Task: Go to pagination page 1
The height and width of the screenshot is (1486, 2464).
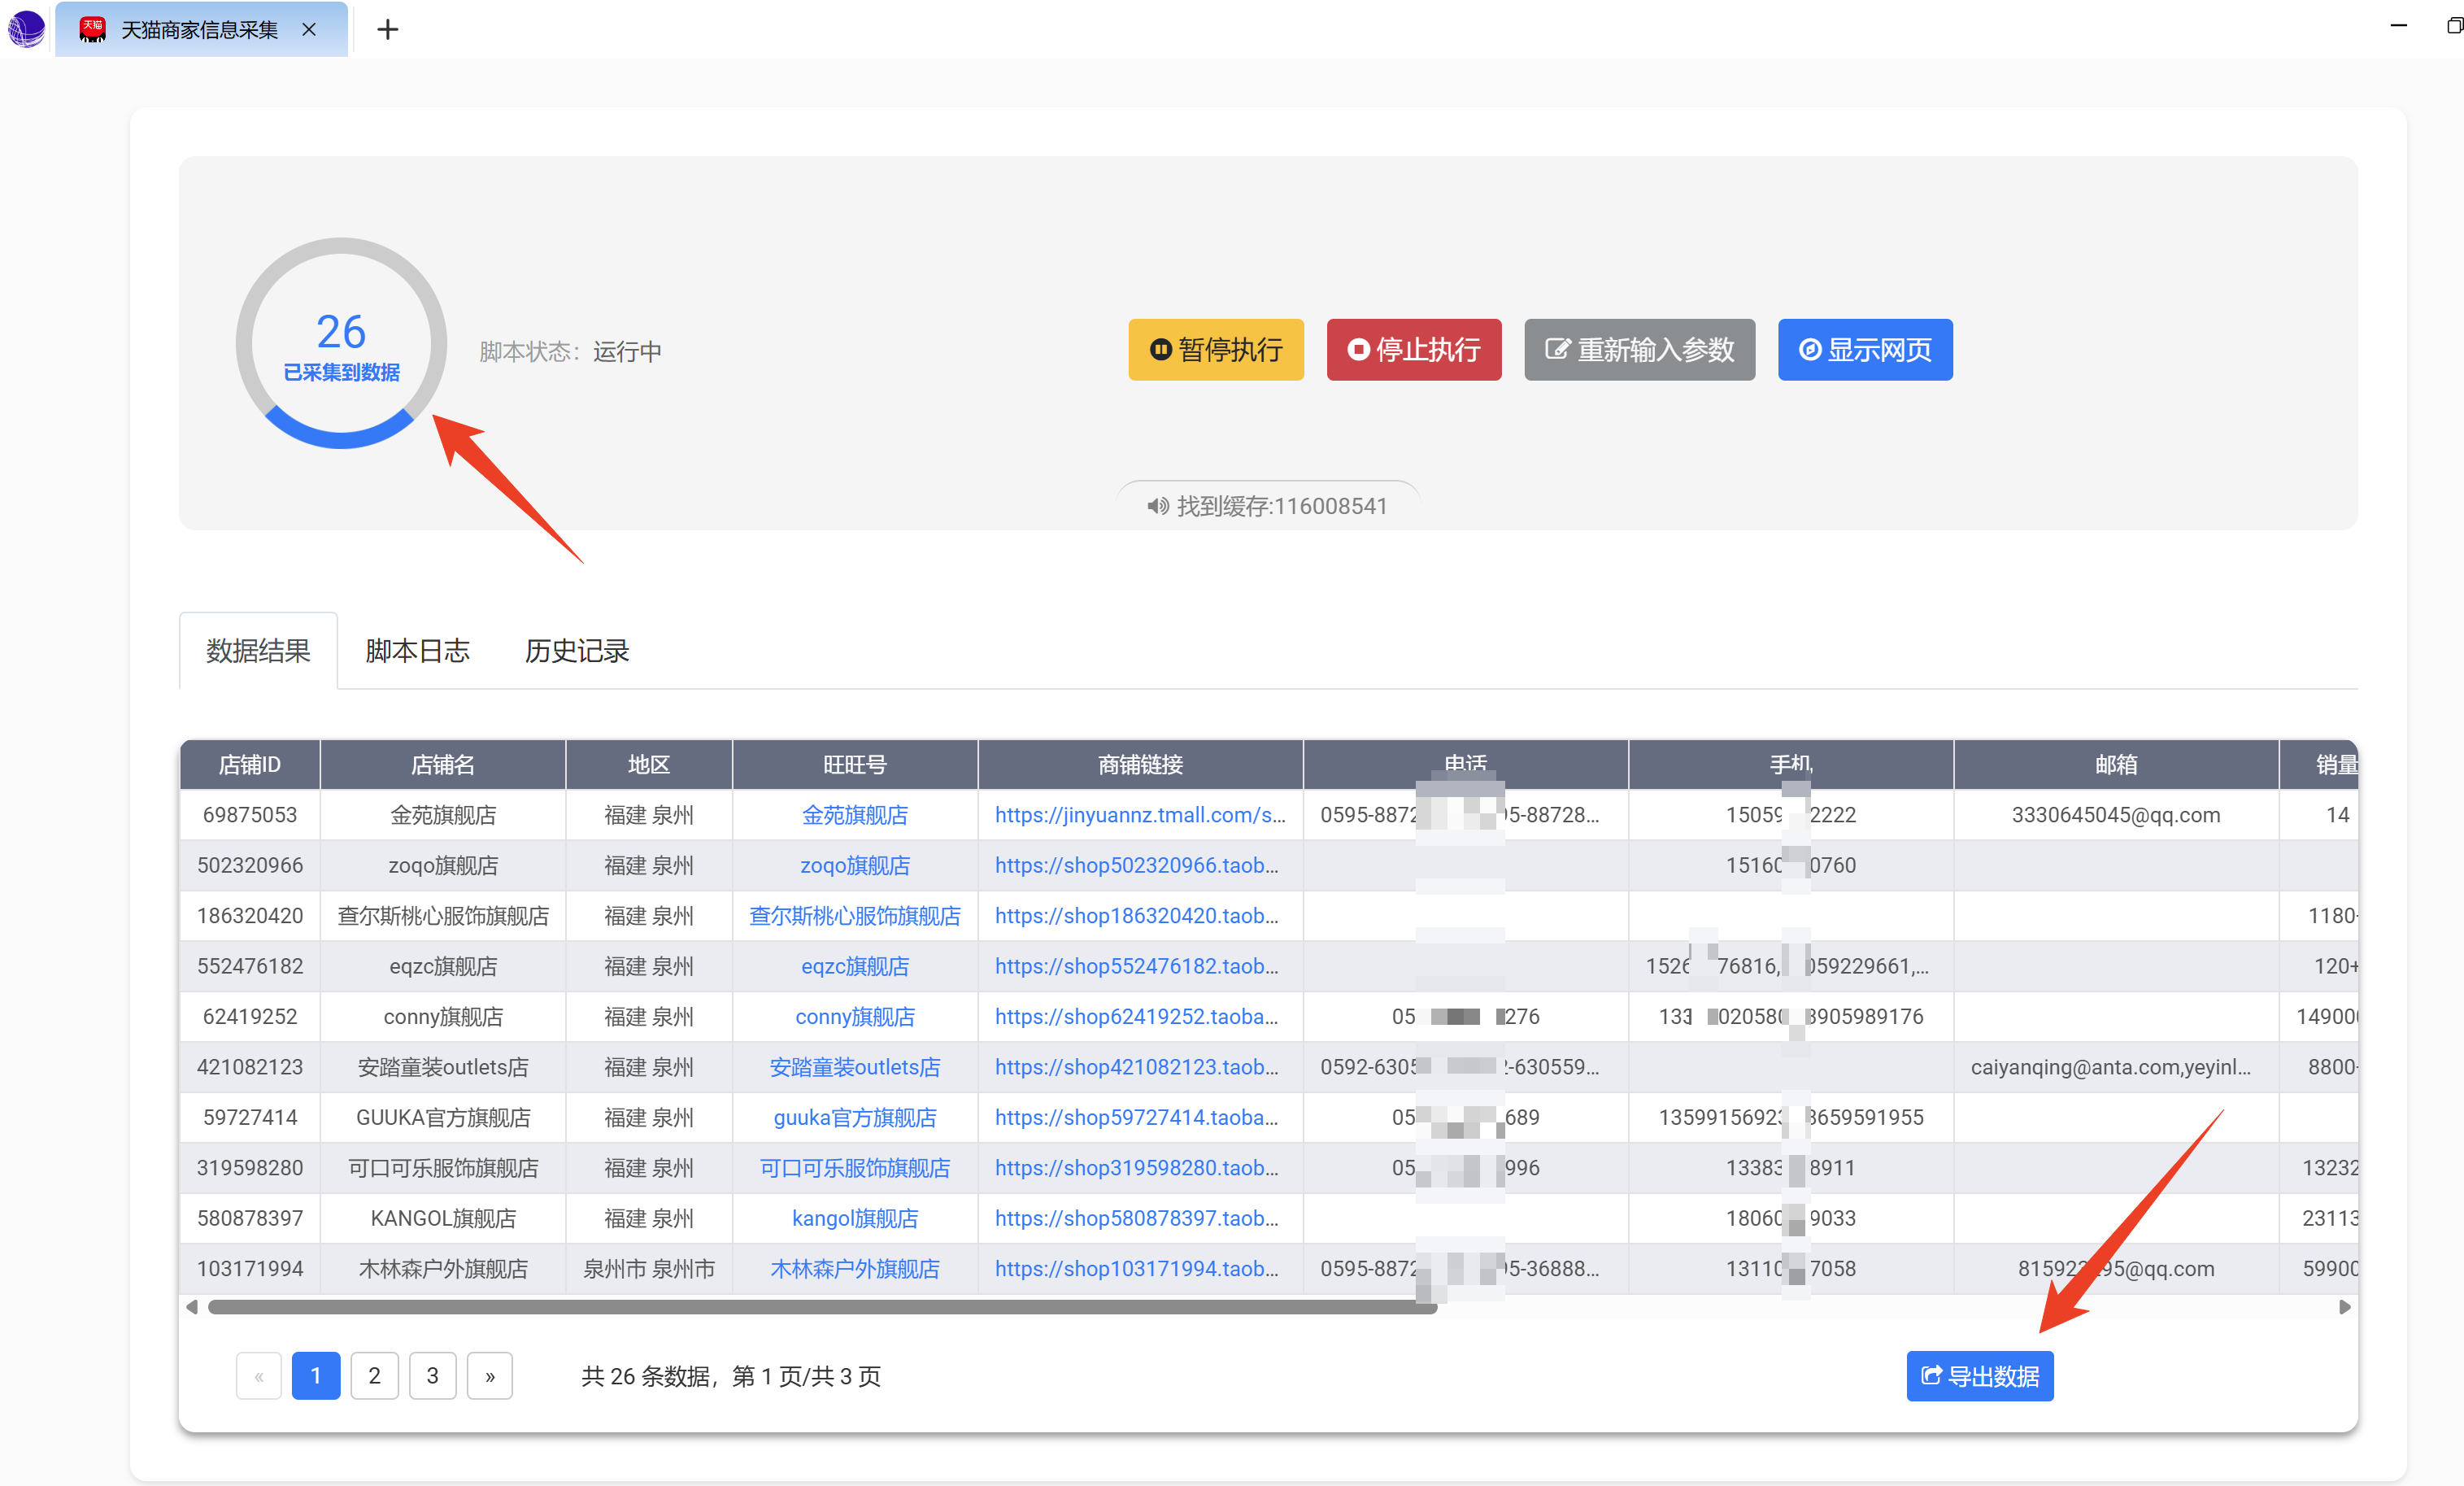Action: (316, 1376)
